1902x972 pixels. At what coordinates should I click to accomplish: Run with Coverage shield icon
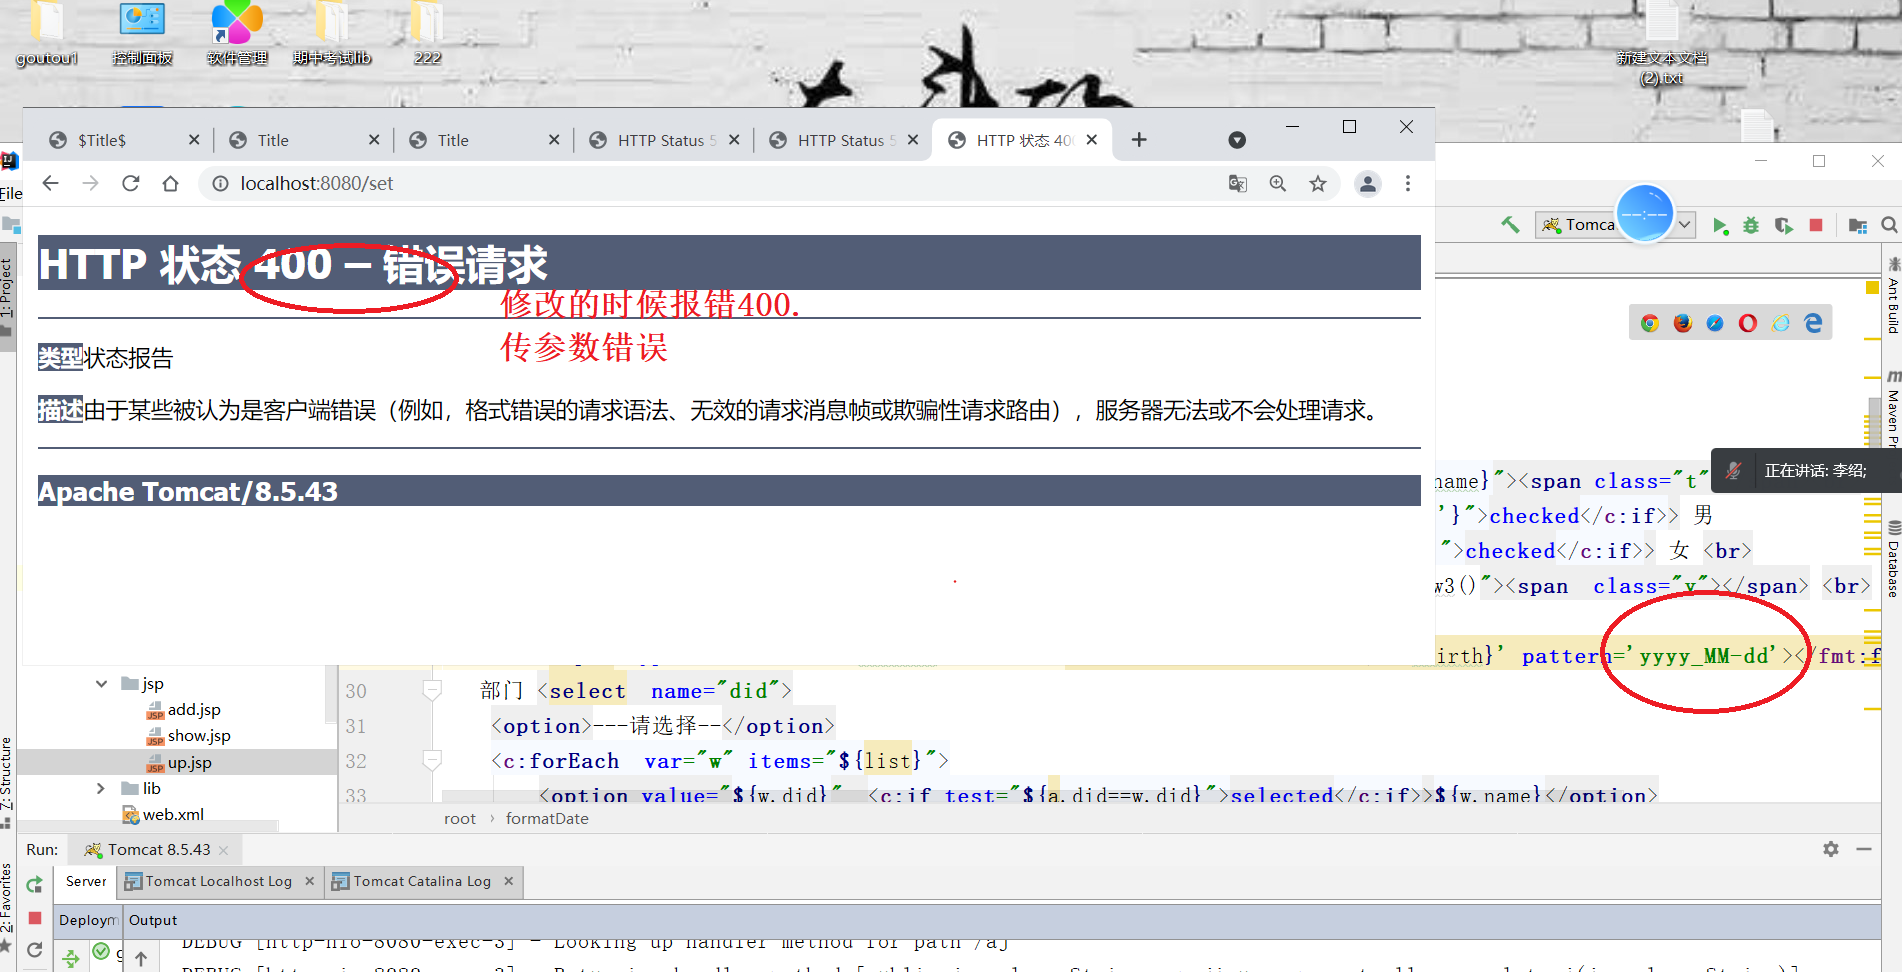[x=1784, y=226]
